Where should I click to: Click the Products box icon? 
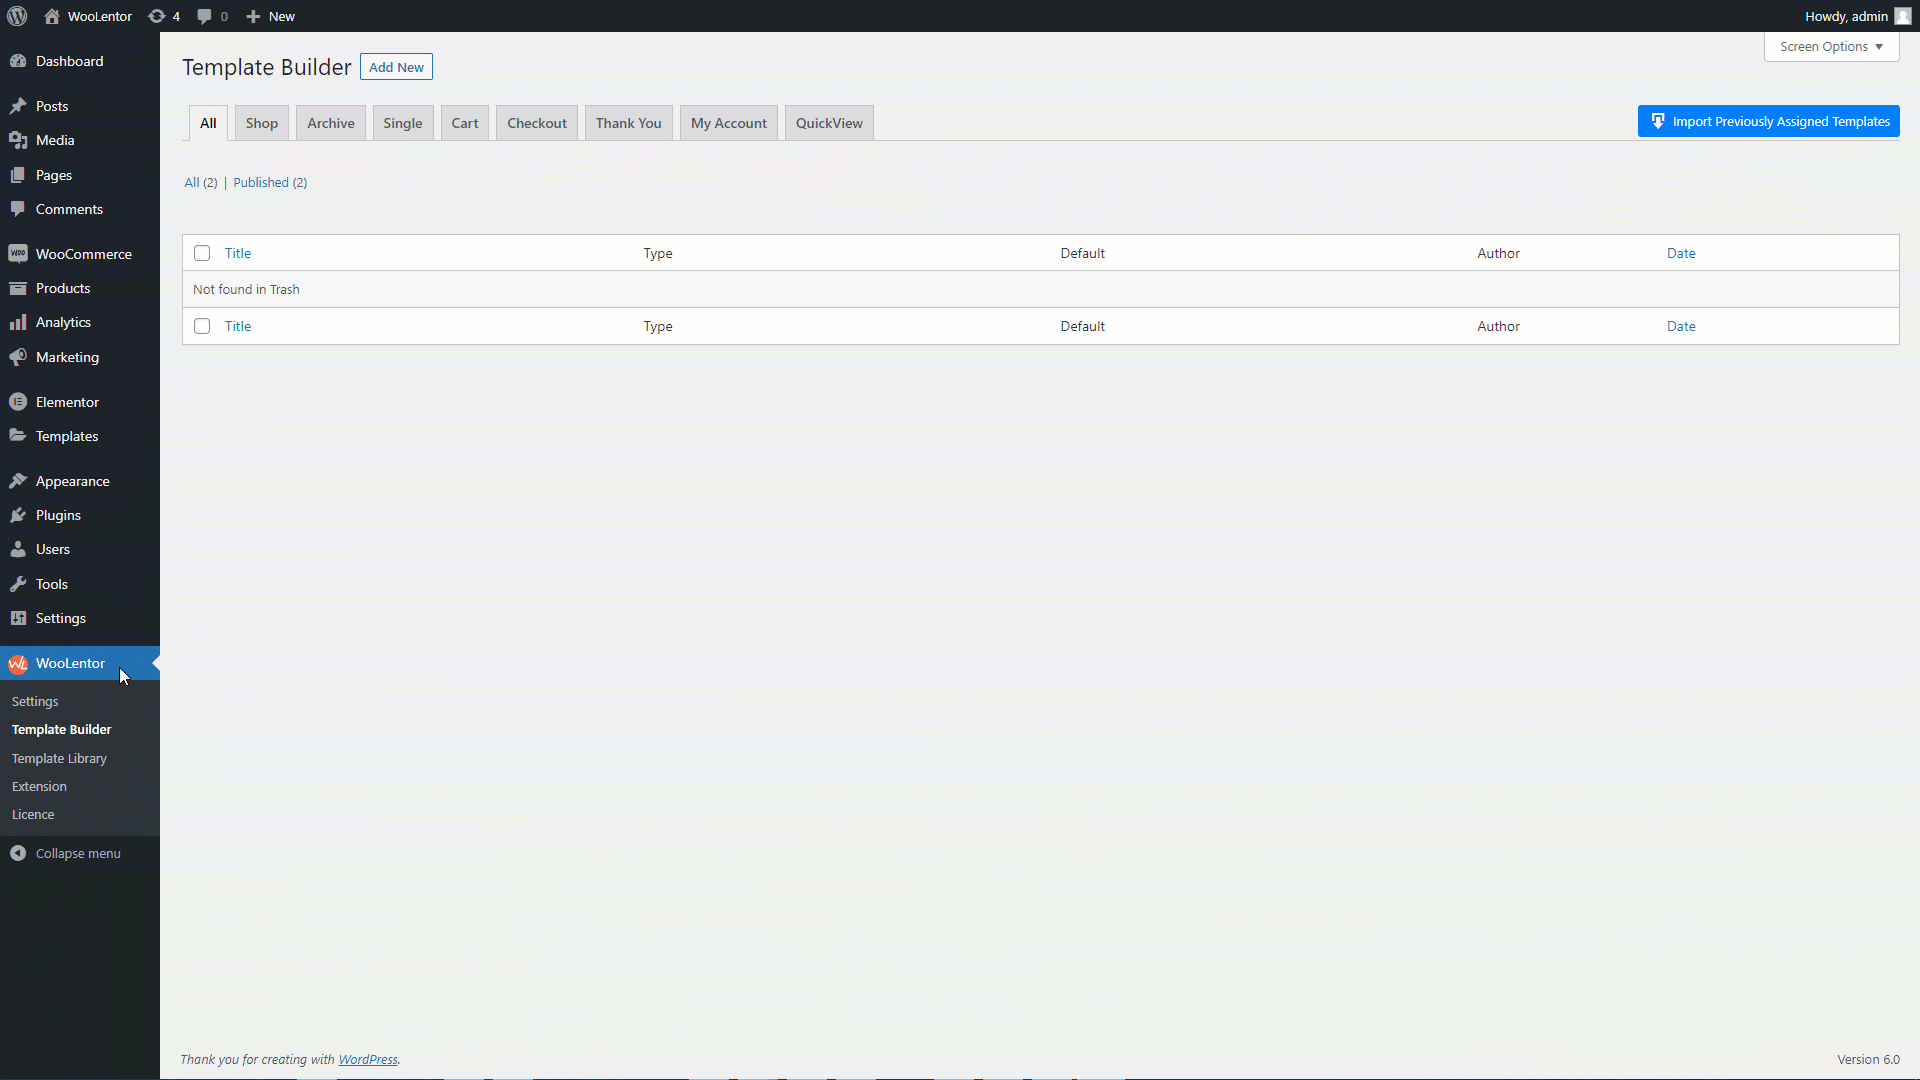click(18, 288)
